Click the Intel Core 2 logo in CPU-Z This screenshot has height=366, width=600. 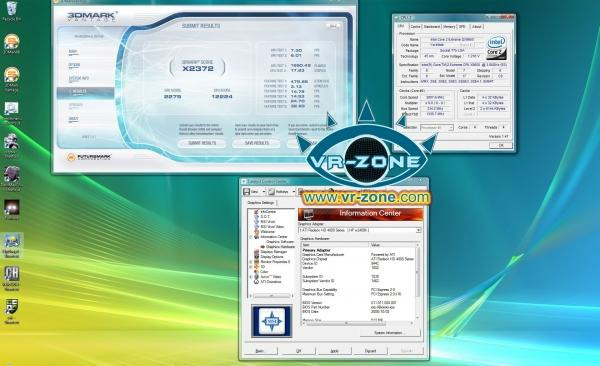click(x=496, y=47)
